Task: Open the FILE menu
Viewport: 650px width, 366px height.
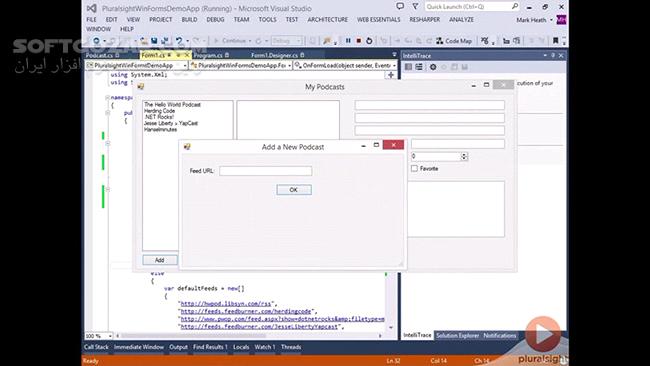Action: [92, 19]
